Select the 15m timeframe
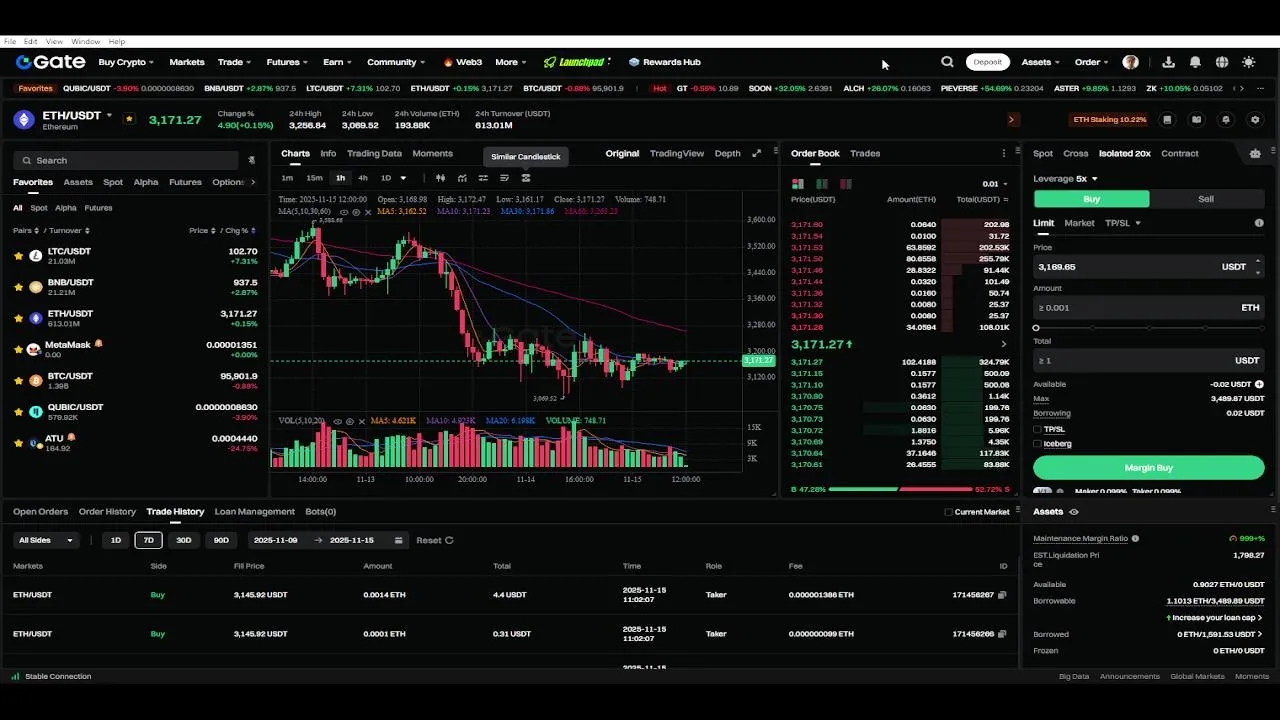1280x720 pixels. (314, 178)
